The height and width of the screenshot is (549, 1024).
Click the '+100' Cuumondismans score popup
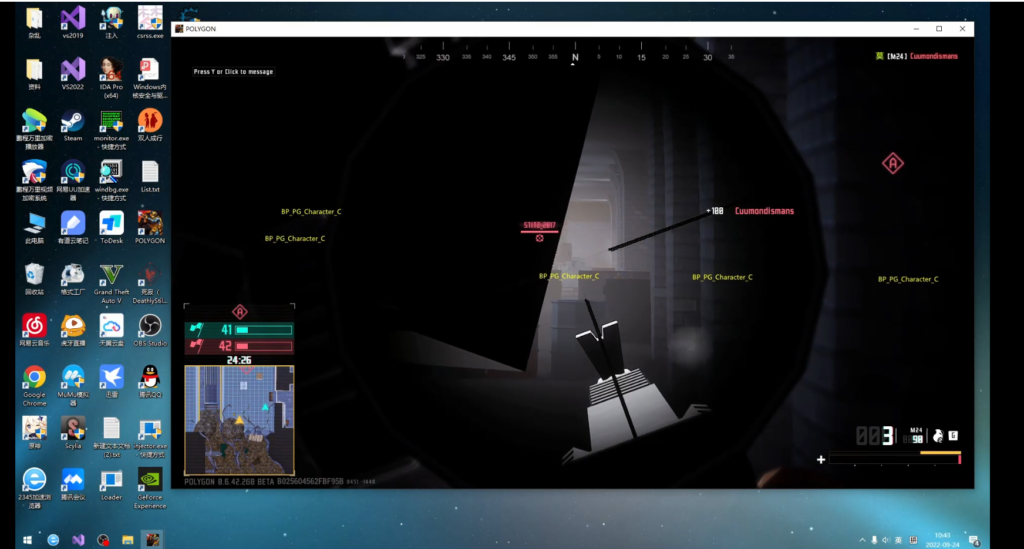click(750, 211)
